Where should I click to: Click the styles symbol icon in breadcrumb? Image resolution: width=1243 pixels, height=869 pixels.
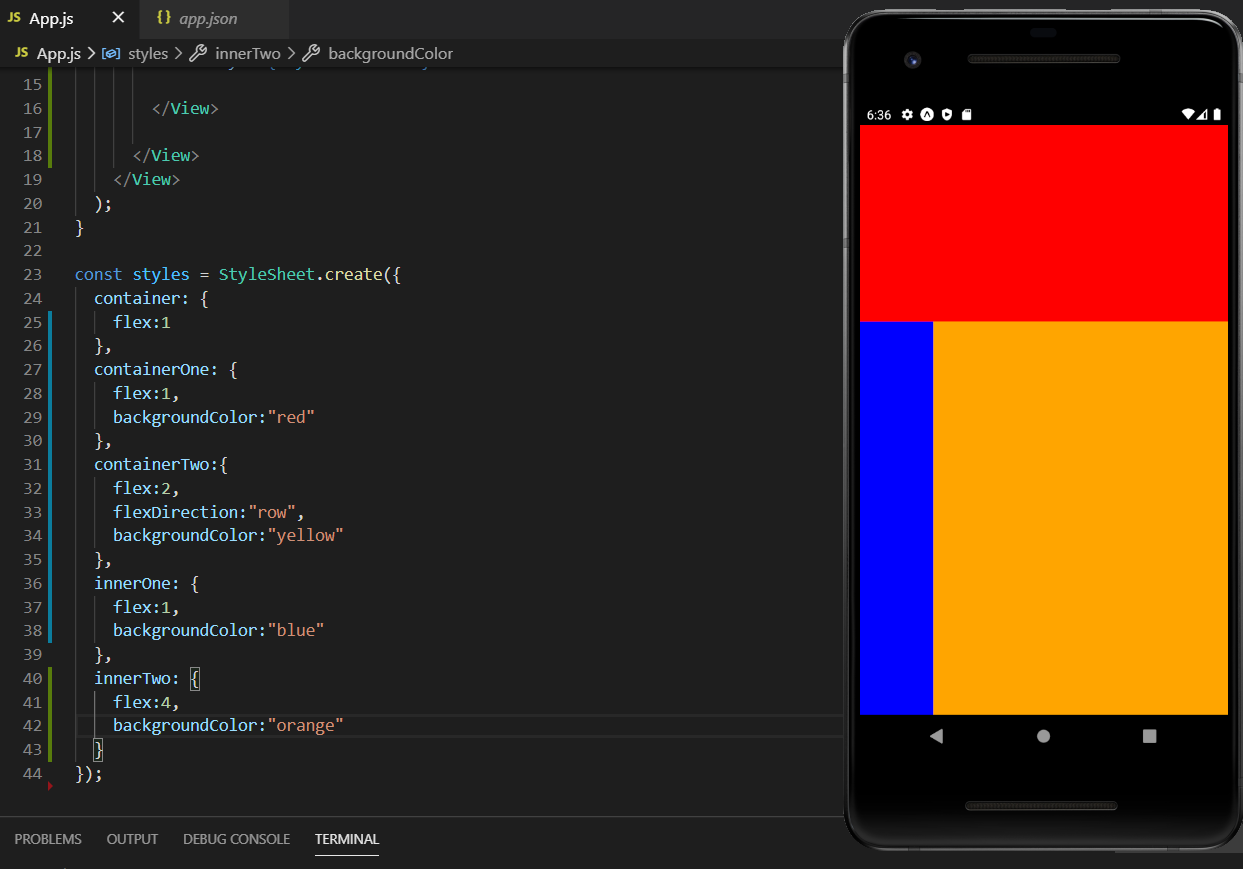111,53
